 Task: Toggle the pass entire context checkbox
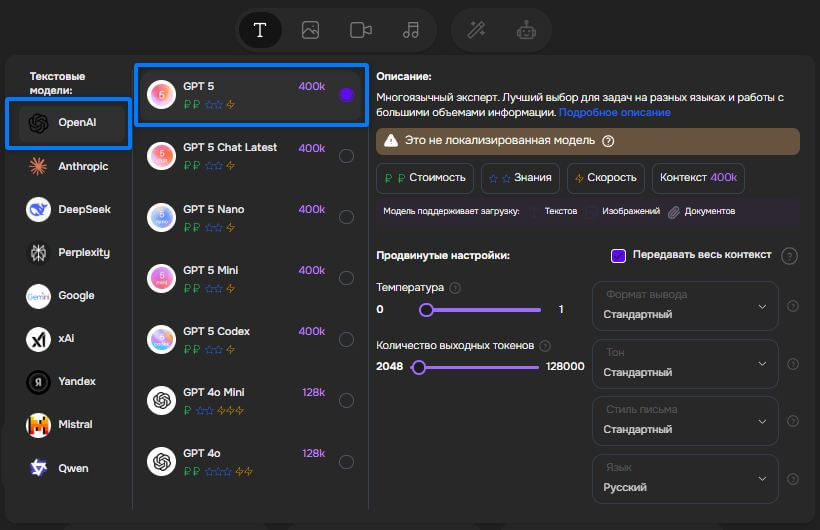tap(618, 255)
